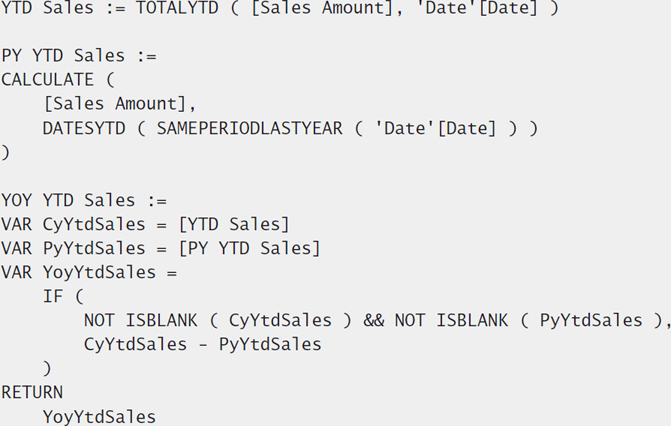
Task: Click the RETURN keyword
Action: pos(32,393)
